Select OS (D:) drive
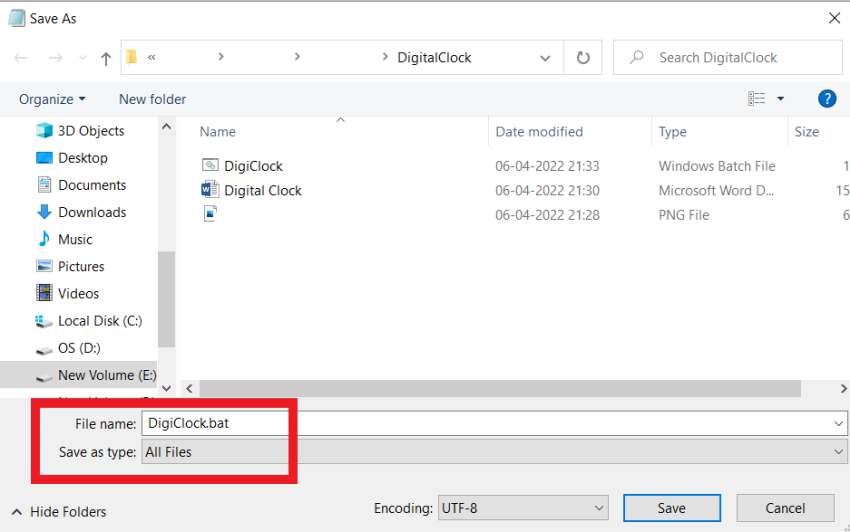Viewport: 850px width, 532px height. pyautogui.click(x=79, y=348)
